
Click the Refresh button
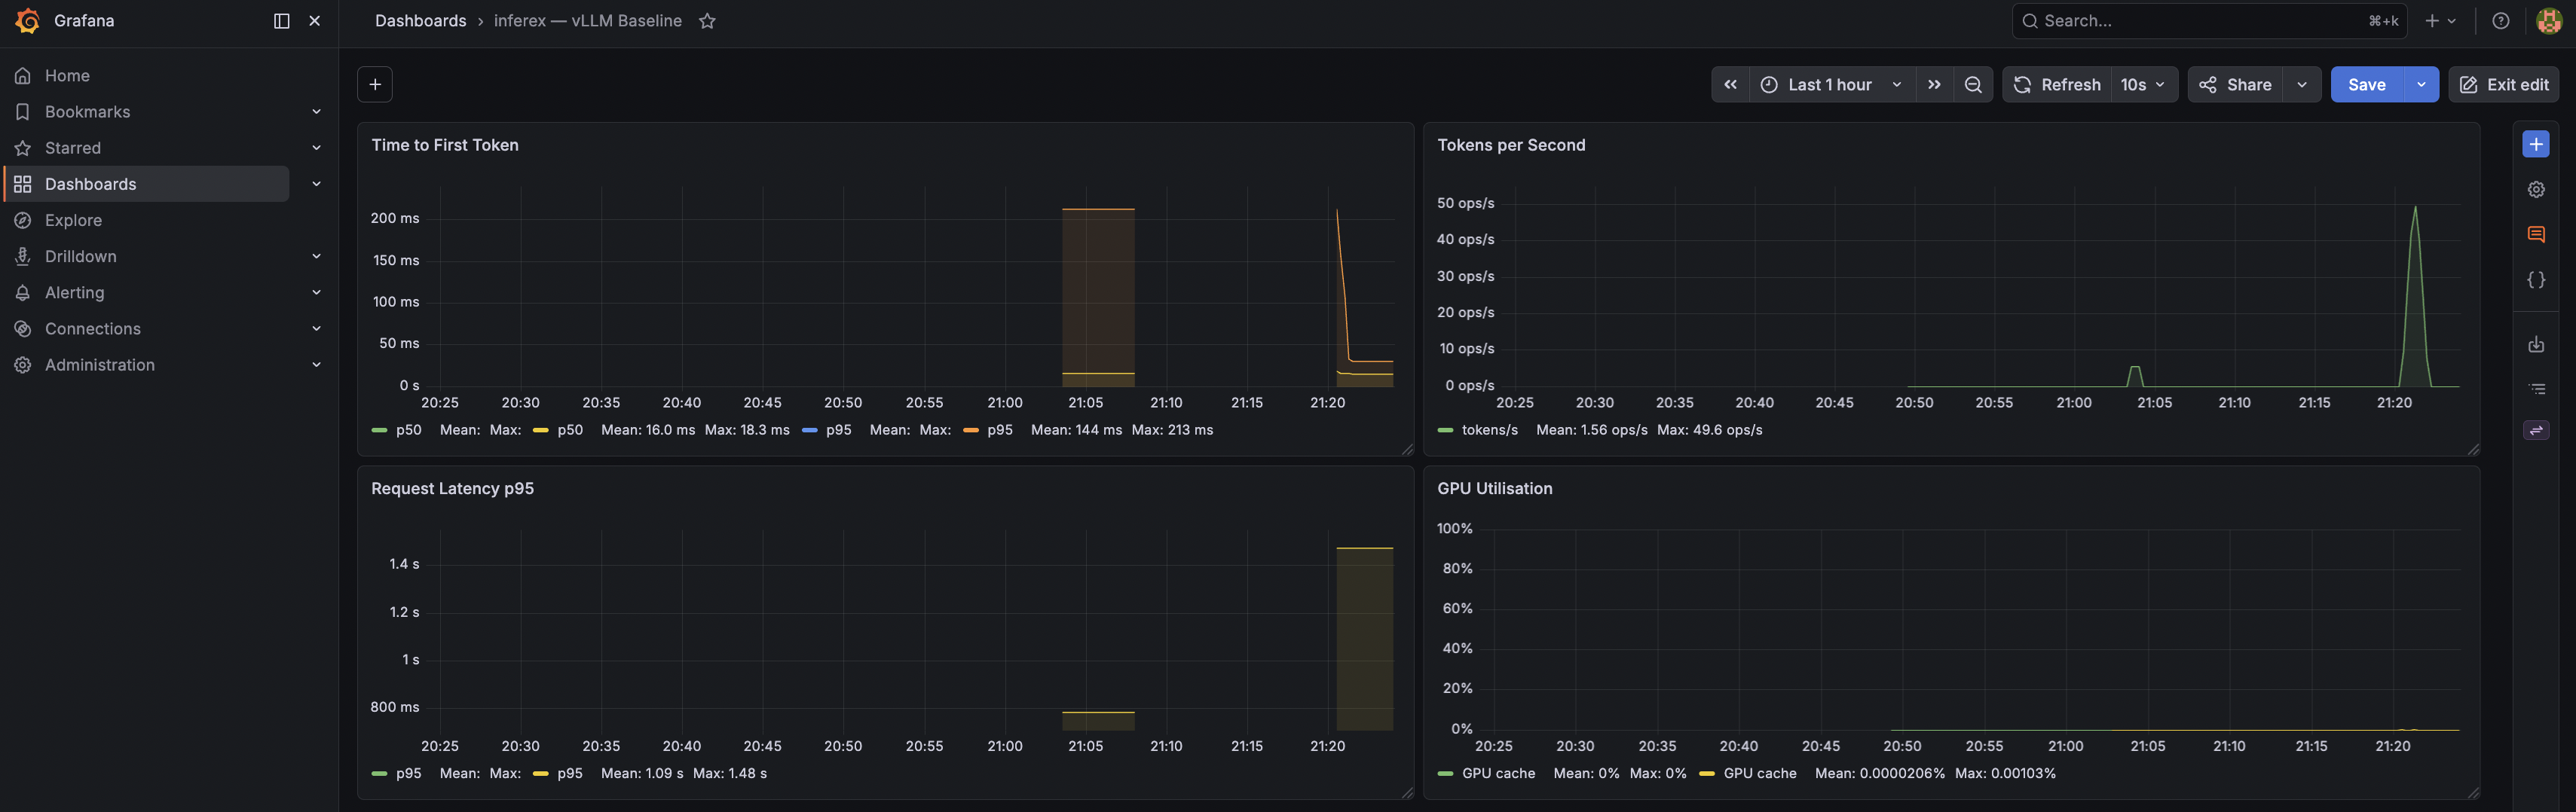pos(2057,85)
